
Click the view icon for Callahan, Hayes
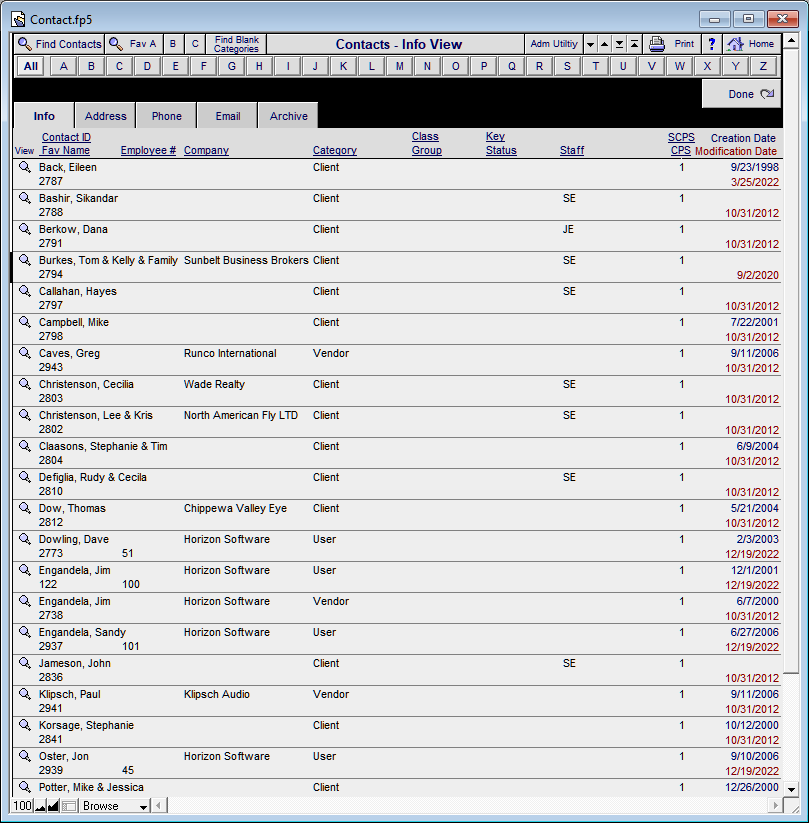tap(25, 291)
